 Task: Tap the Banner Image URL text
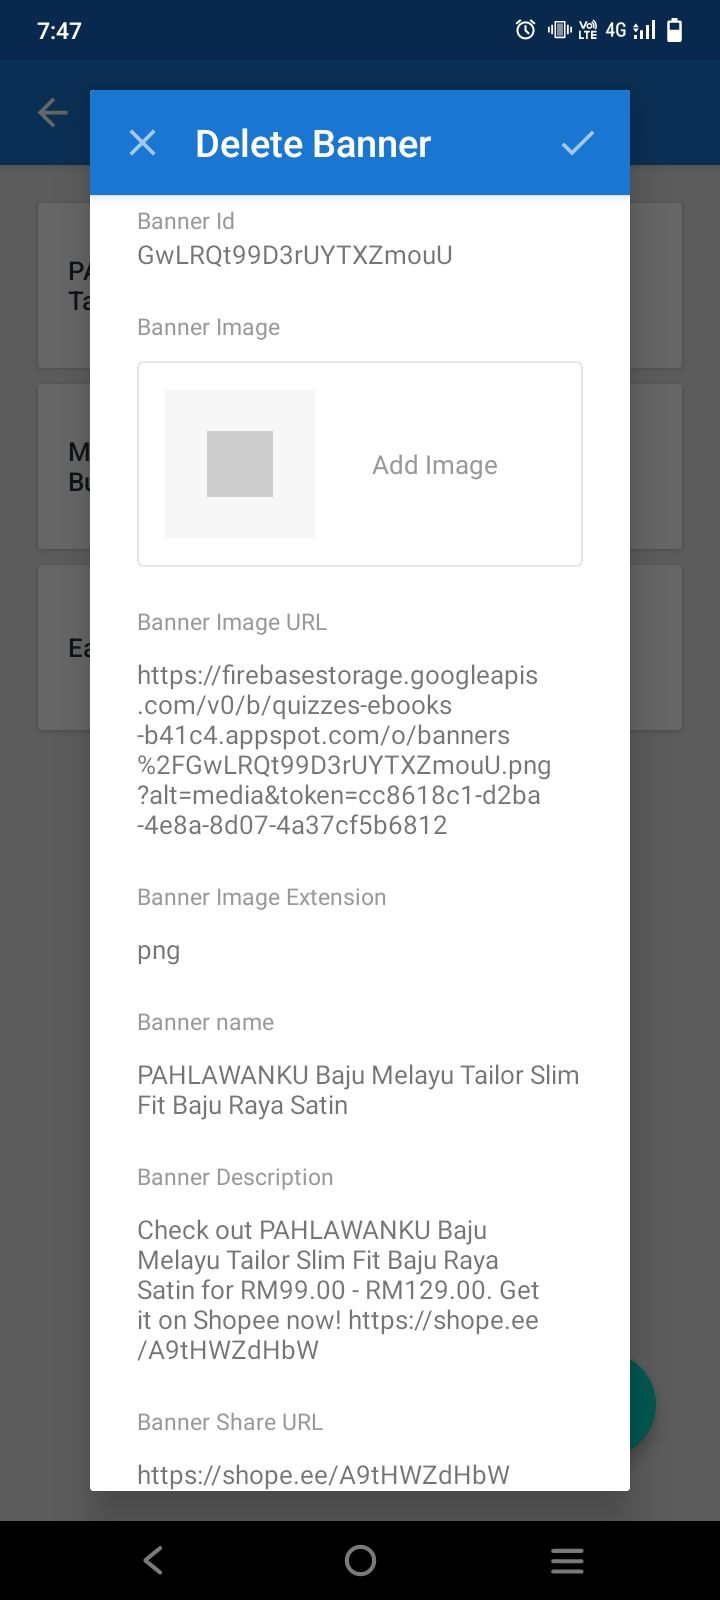[344, 750]
